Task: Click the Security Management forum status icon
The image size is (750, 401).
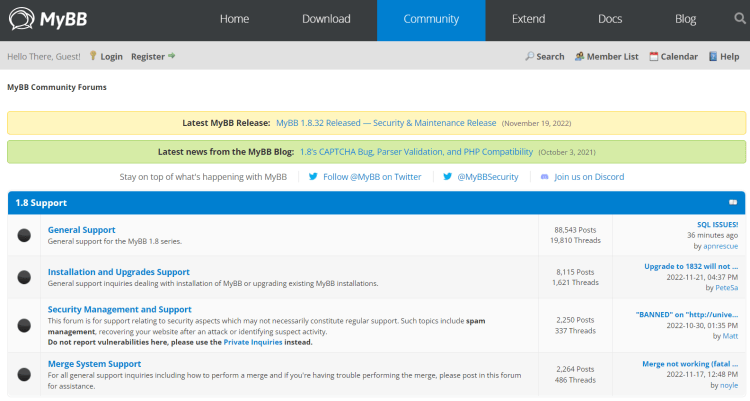Action: (x=24, y=325)
